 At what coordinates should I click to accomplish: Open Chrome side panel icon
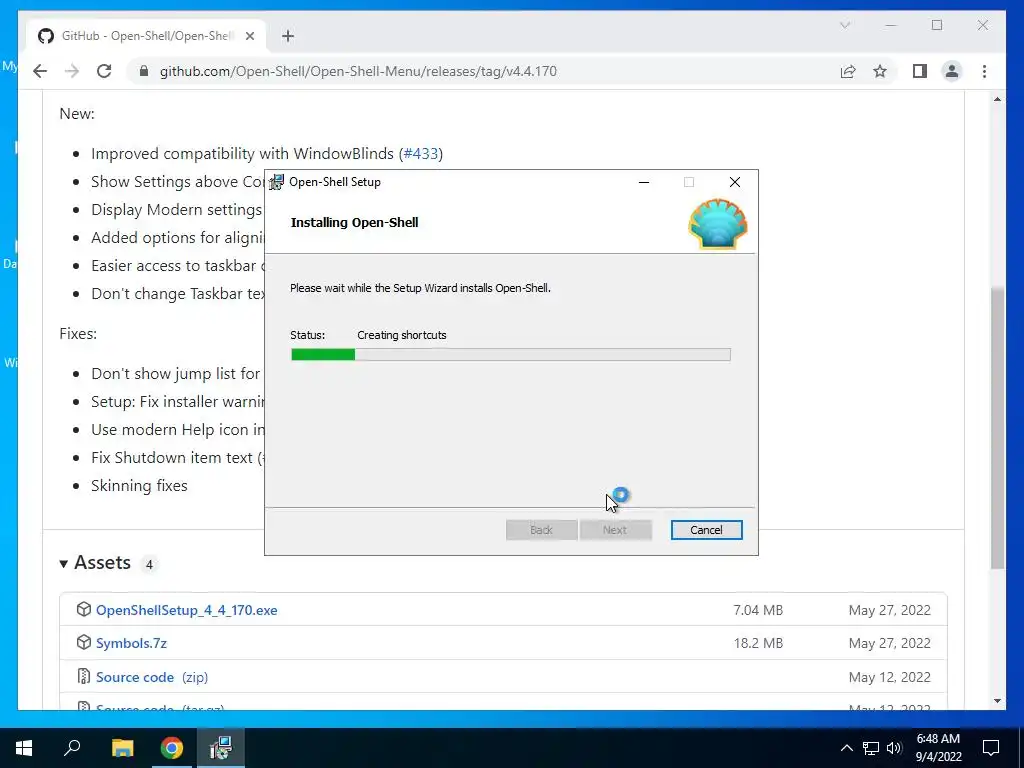920,71
